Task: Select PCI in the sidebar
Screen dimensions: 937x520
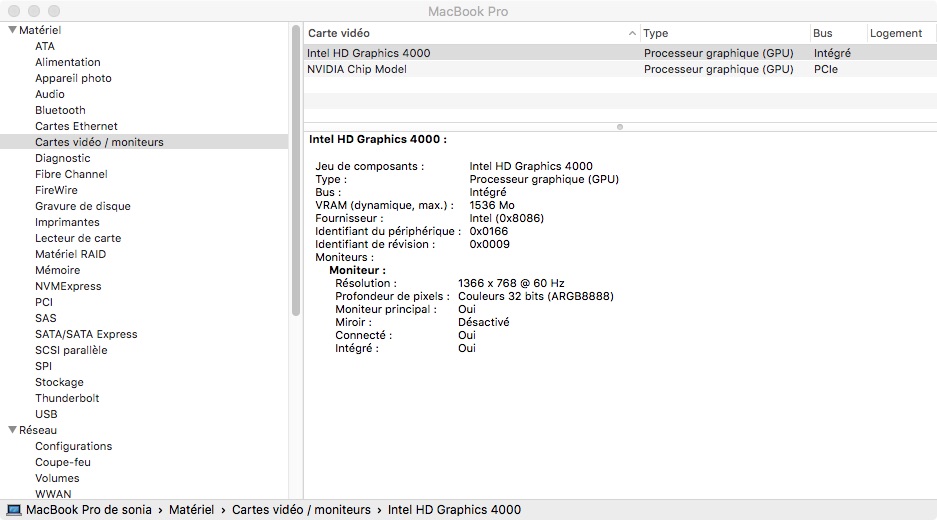Action: [x=44, y=302]
